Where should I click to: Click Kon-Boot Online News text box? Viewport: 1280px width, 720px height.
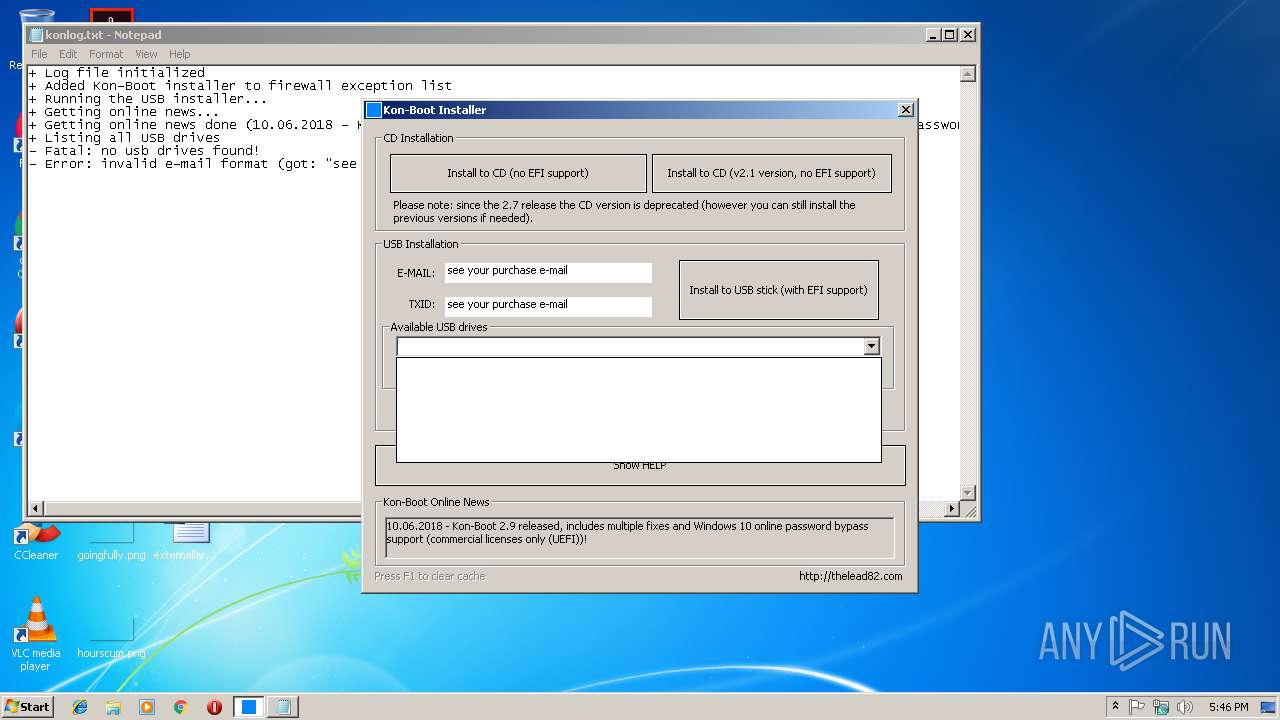[x=640, y=538]
